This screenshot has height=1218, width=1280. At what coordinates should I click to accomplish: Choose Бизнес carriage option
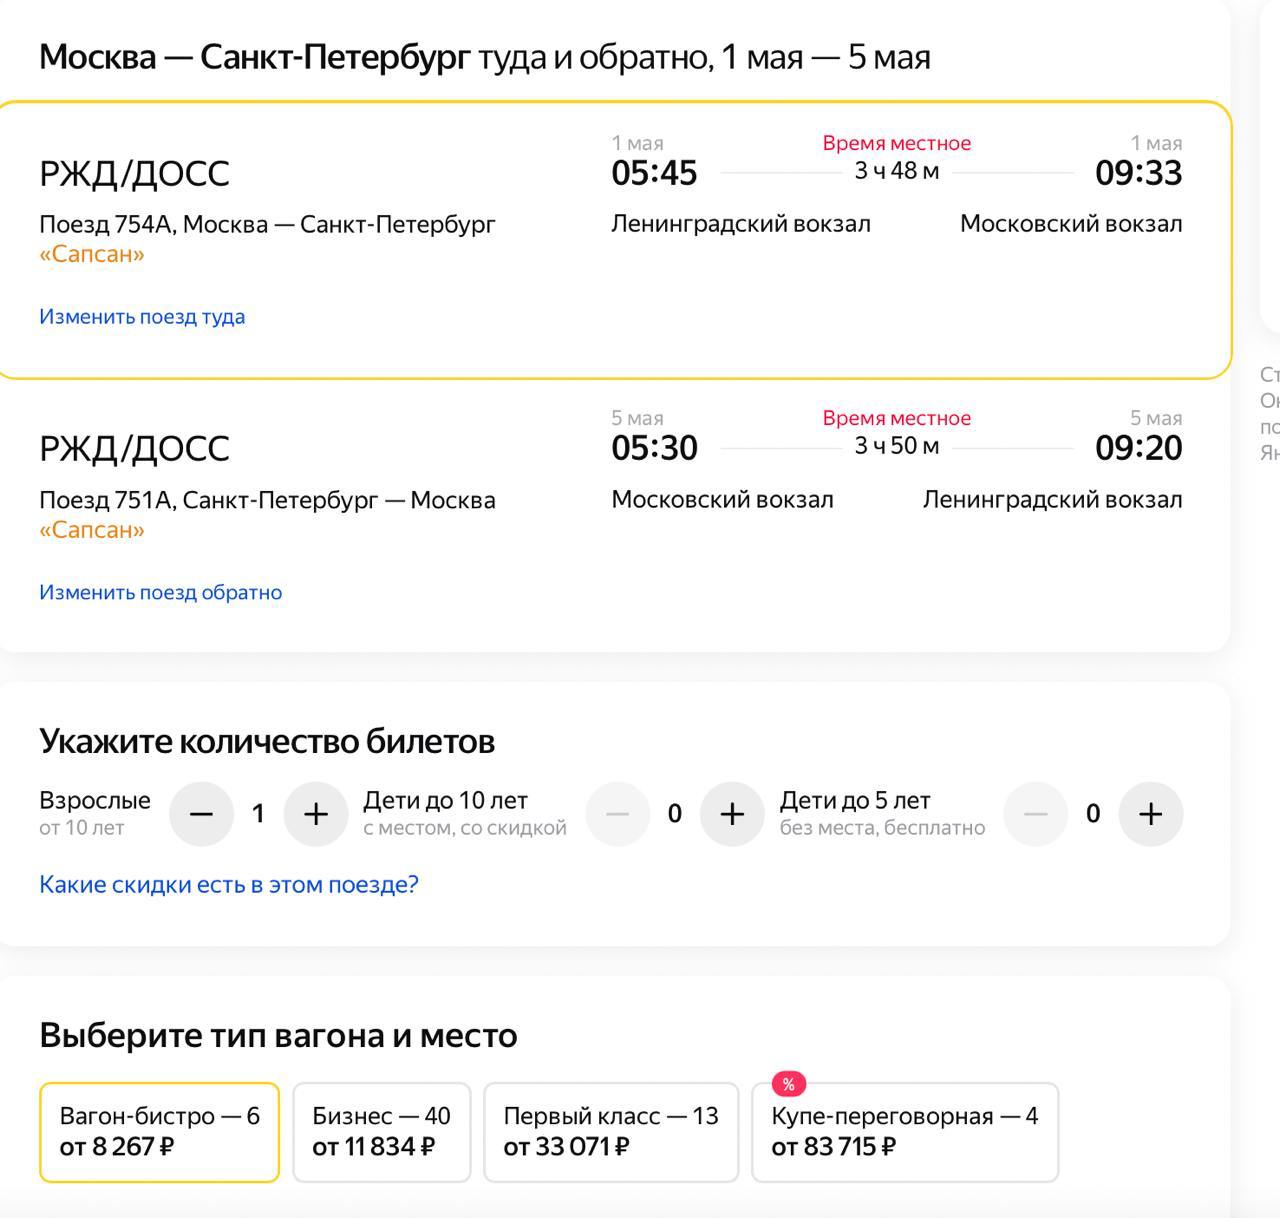tap(381, 1132)
